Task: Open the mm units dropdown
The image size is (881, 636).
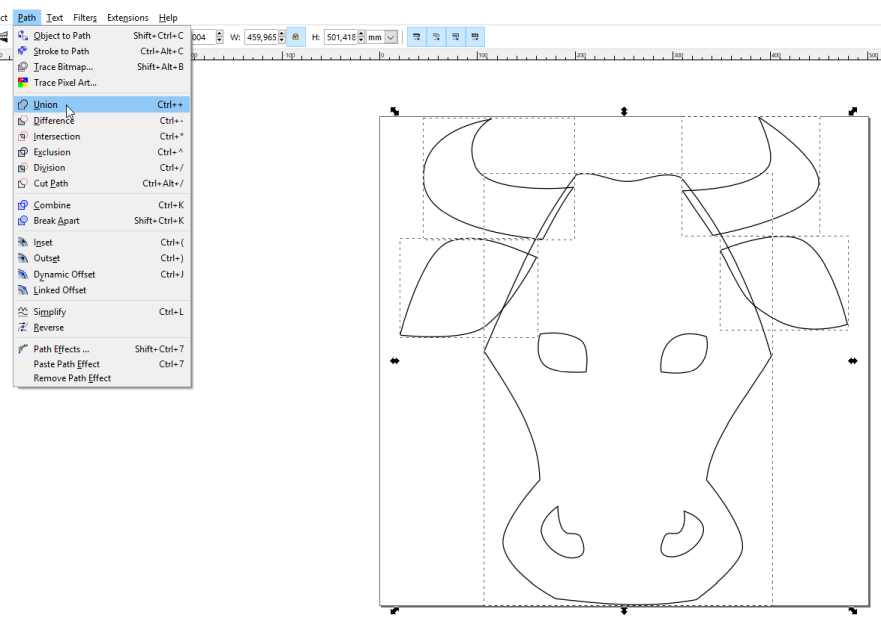Action: [x=391, y=37]
